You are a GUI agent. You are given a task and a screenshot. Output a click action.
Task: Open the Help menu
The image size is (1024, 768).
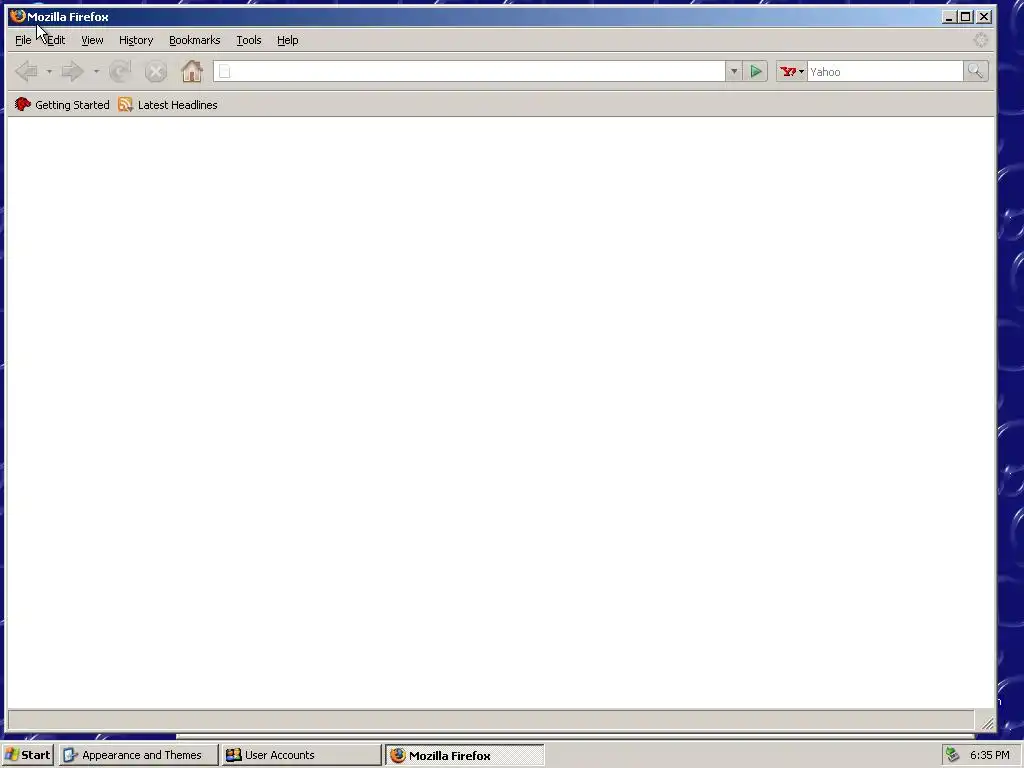point(287,40)
